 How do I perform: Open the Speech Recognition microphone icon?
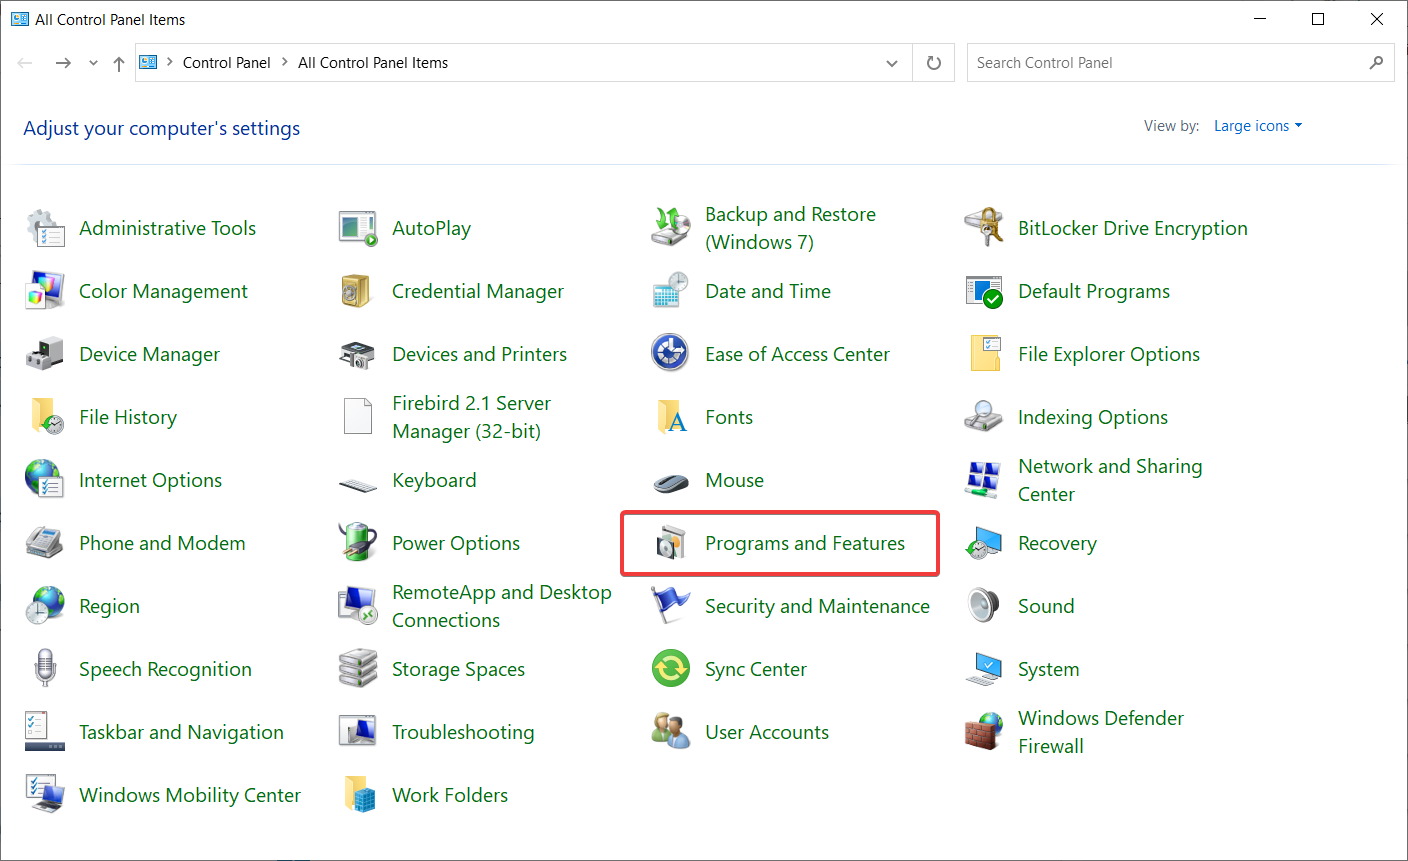pos(45,670)
